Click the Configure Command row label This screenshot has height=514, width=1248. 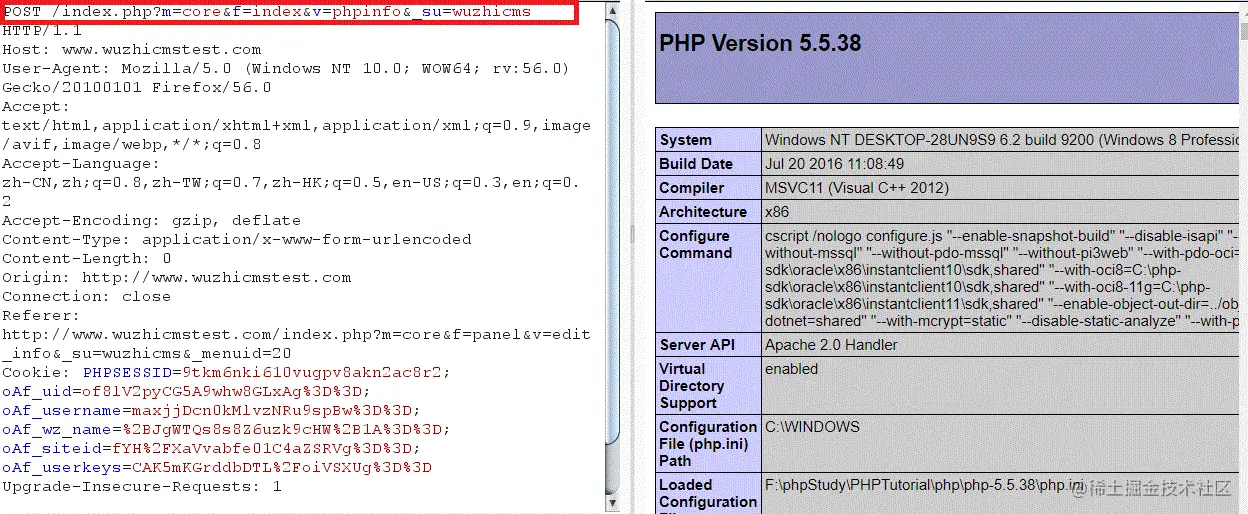tap(696, 244)
